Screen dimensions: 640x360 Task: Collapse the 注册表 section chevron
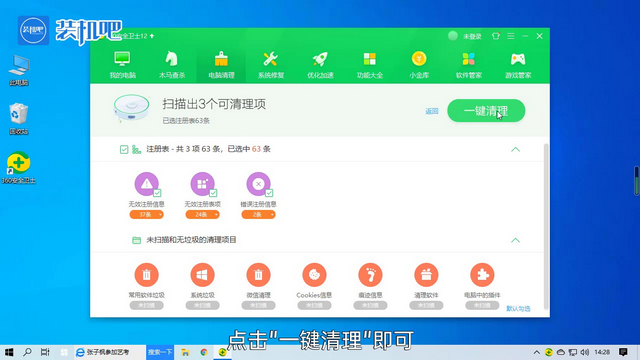516,149
